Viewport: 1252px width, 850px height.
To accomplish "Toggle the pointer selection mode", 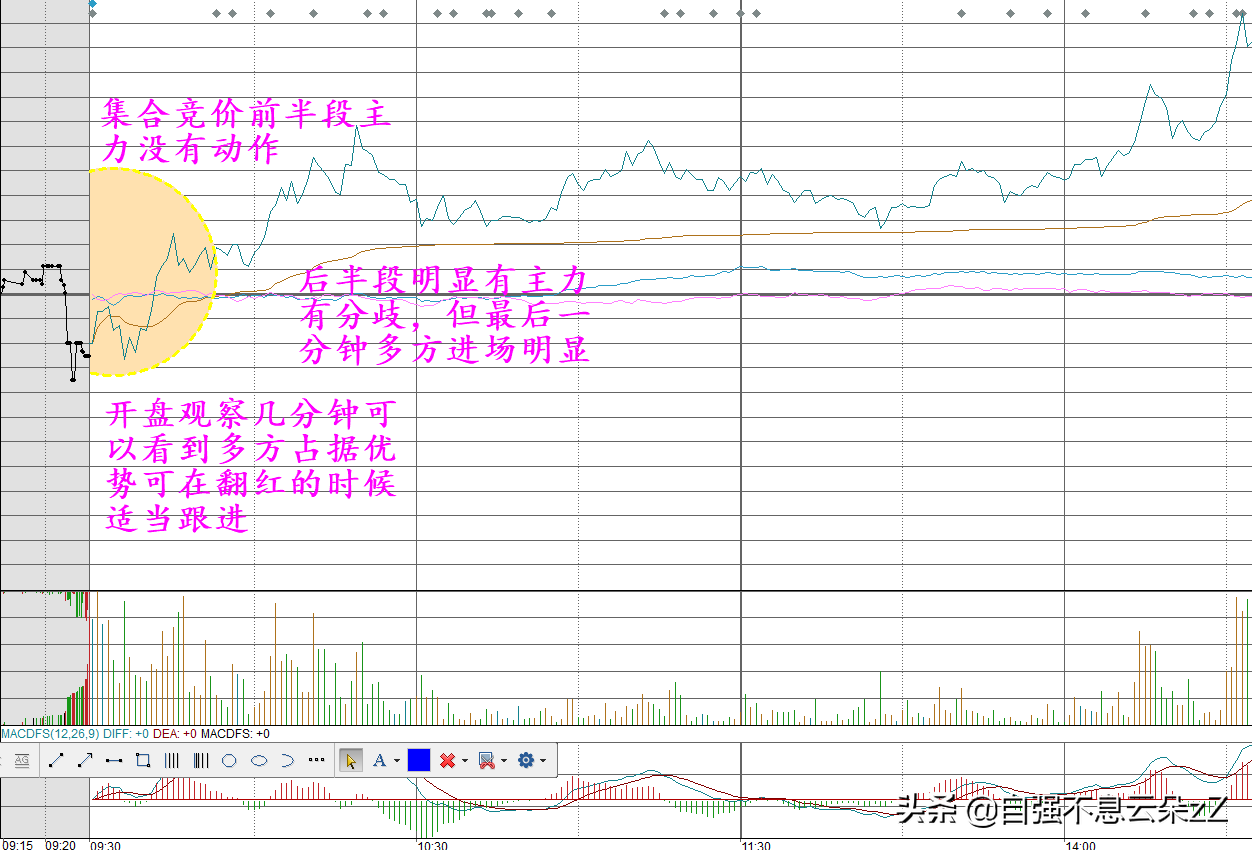I will click(x=351, y=760).
